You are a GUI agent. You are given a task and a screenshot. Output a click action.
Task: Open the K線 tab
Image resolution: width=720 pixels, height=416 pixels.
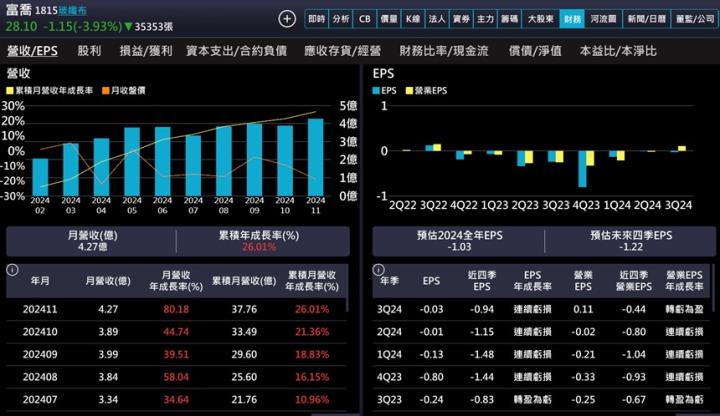pos(413,19)
